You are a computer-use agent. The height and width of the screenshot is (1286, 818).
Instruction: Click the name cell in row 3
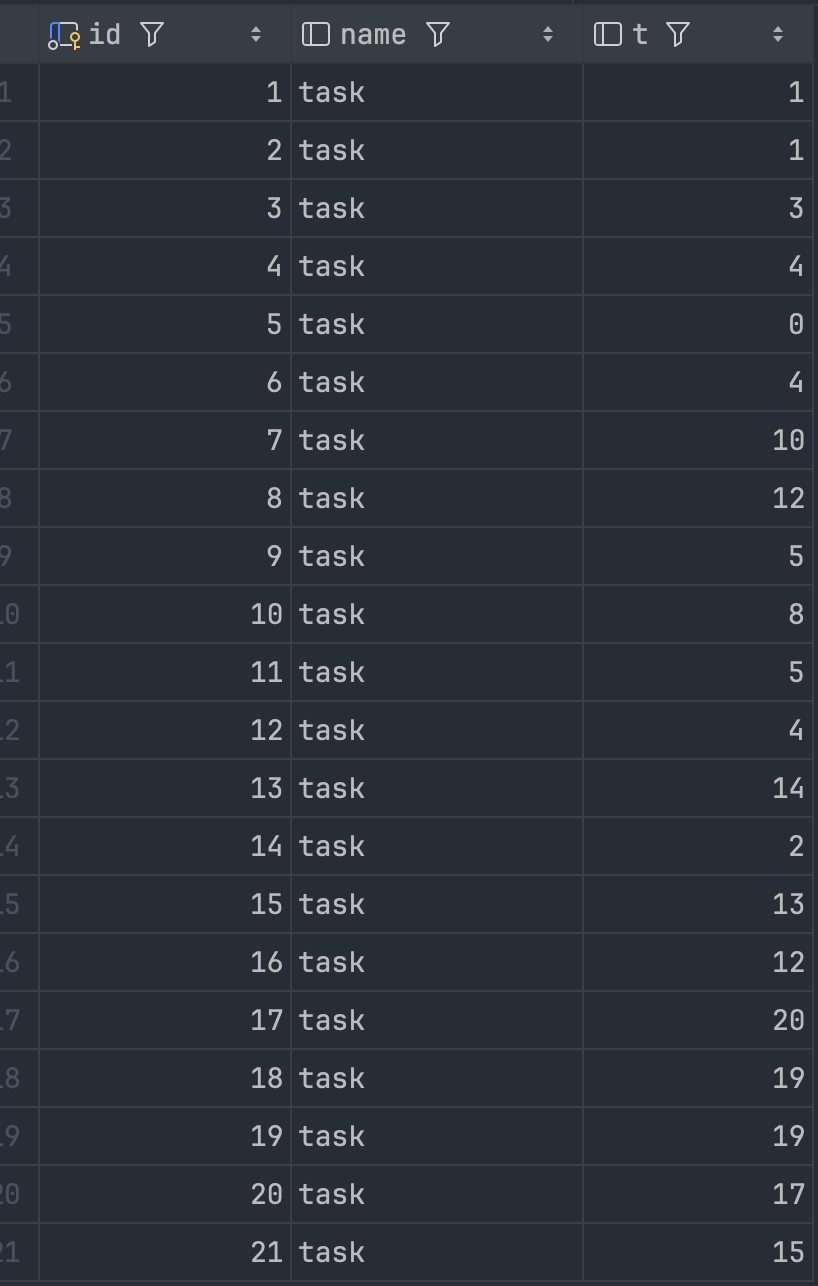coord(436,208)
